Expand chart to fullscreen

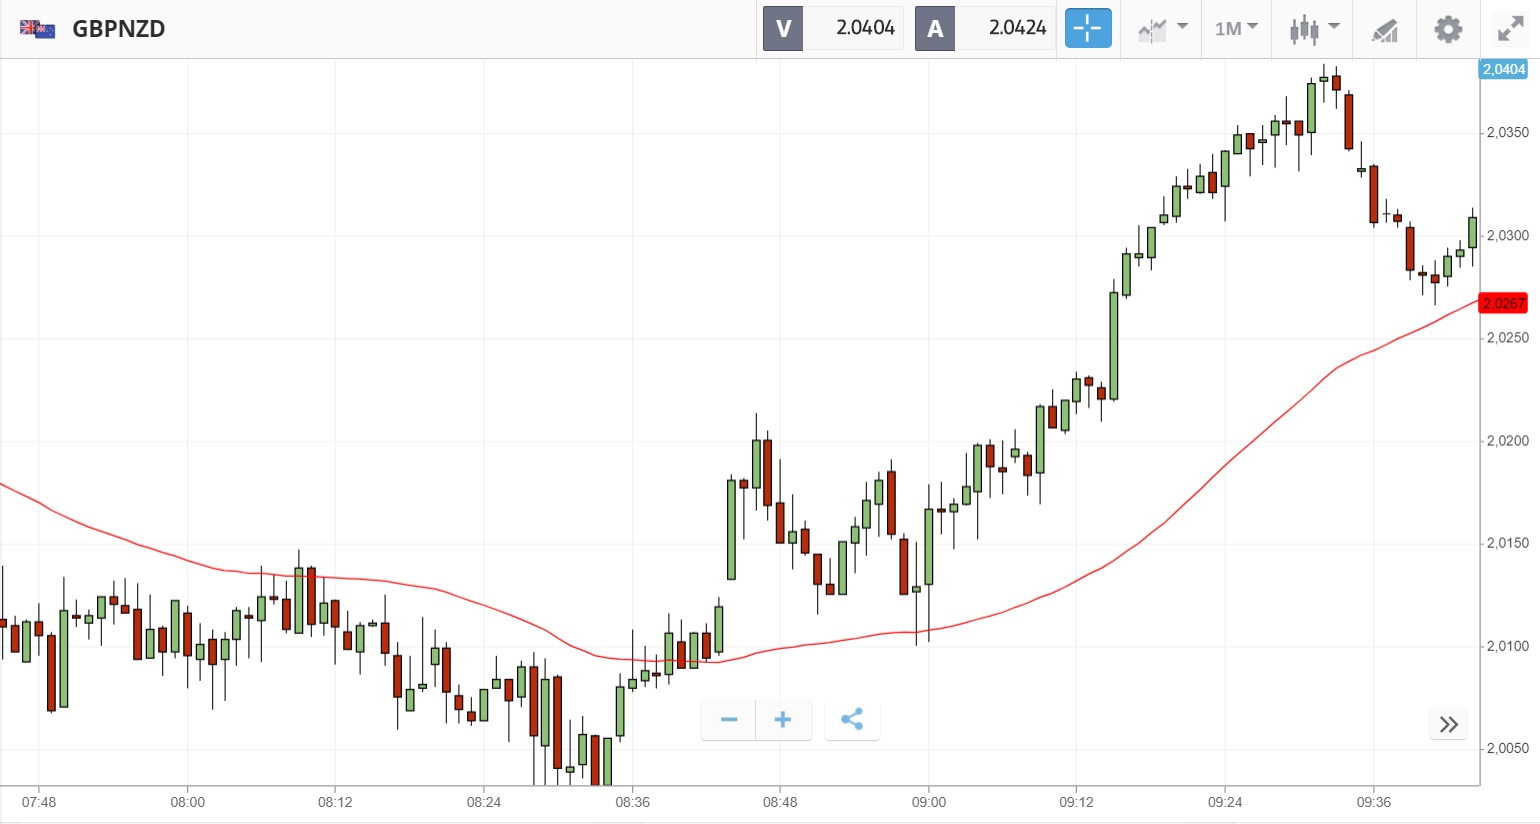[x=1509, y=29]
